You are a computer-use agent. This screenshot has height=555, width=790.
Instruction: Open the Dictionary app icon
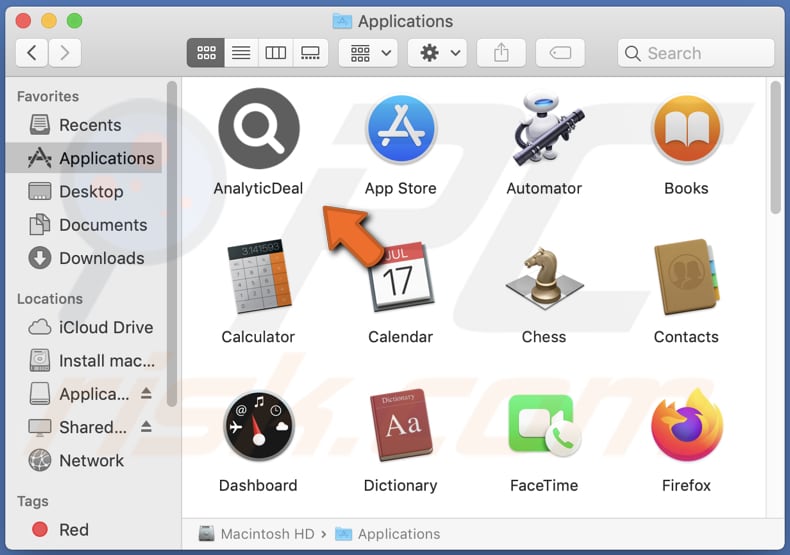pos(401,425)
